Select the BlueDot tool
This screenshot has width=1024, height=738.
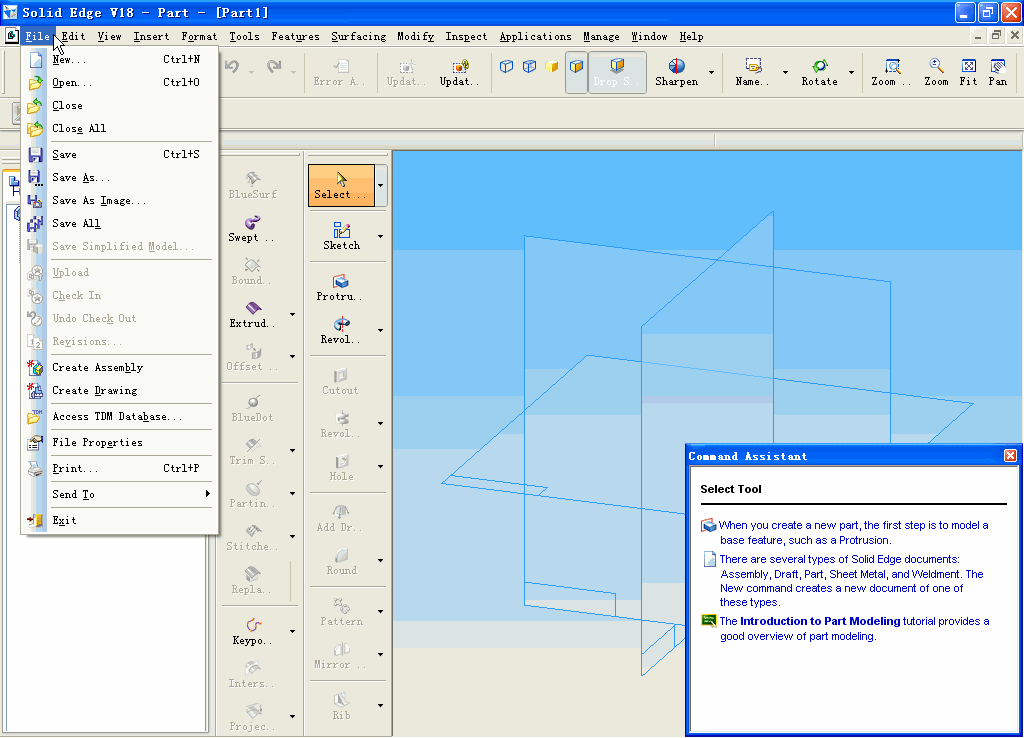pos(252,409)
